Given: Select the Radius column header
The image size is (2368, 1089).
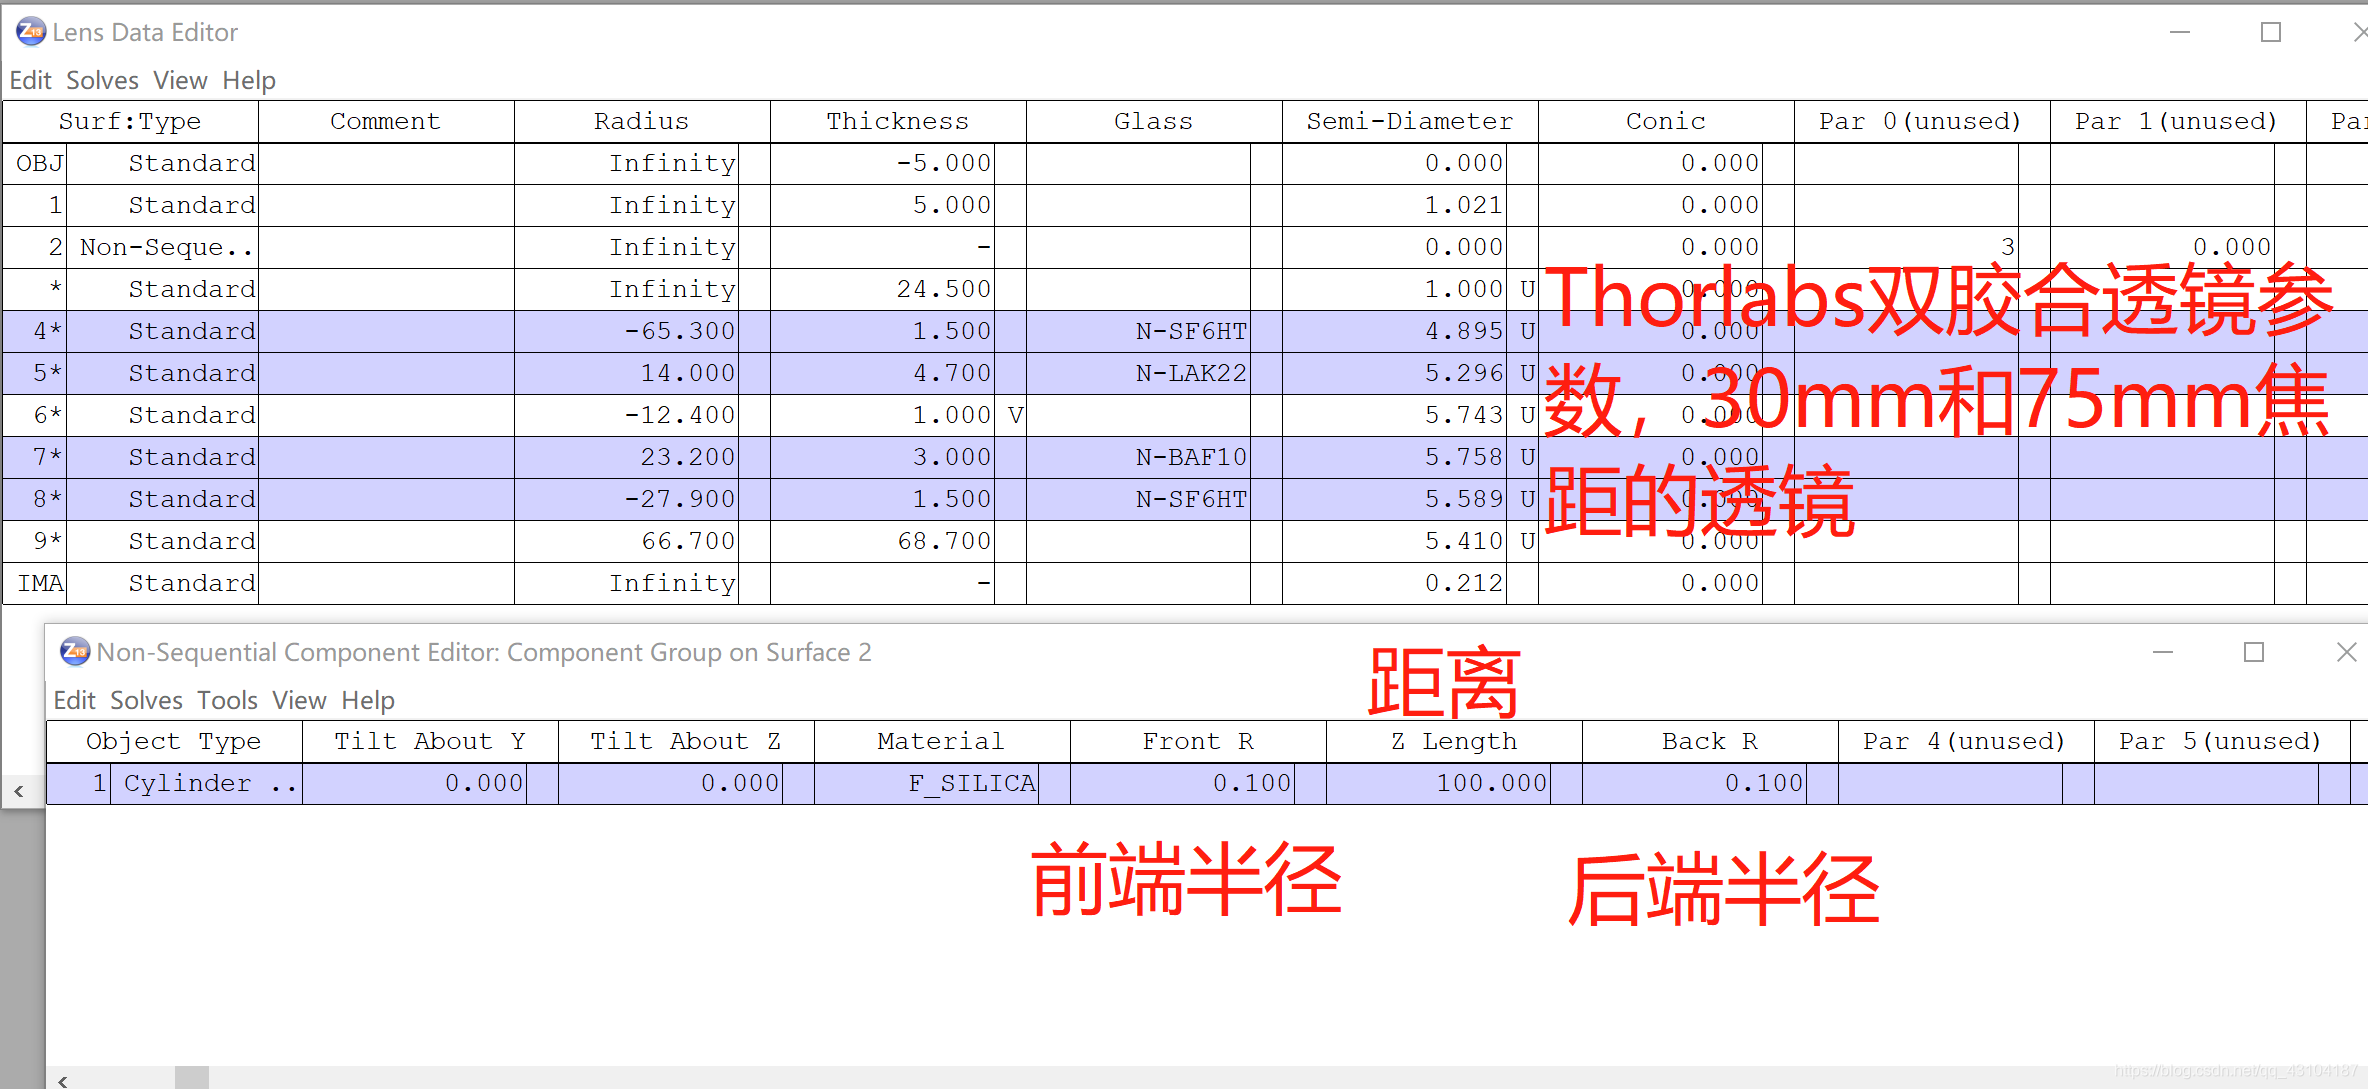Looking at the screenshot, I should (x=642, y=121).
